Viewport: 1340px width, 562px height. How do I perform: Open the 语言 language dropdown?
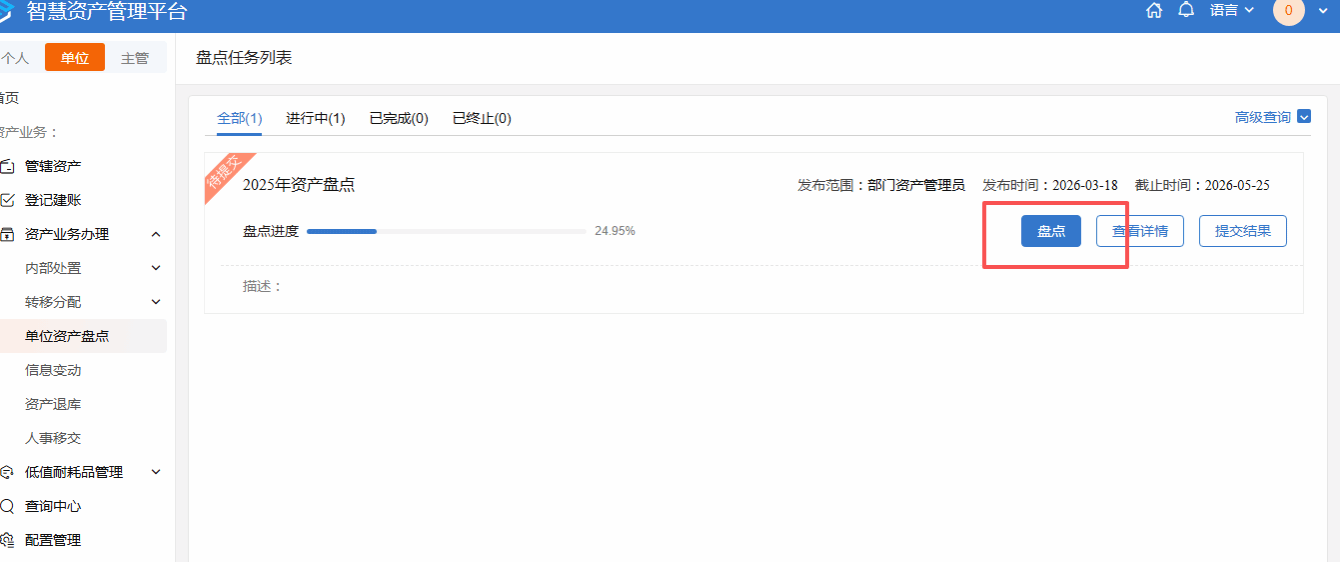coord(1231,11)
